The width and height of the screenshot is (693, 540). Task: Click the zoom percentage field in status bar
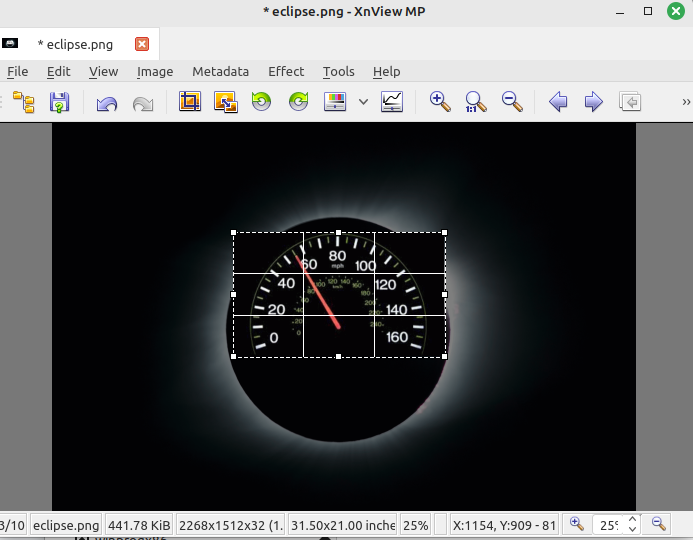(x=608, y=525)
